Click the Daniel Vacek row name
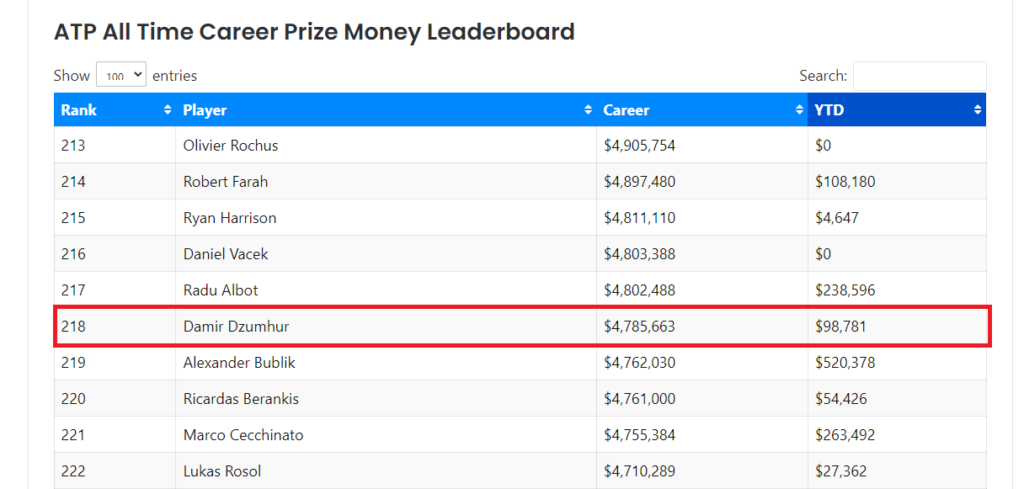Viewport: 1024px width, 489px height. (225, 254)
